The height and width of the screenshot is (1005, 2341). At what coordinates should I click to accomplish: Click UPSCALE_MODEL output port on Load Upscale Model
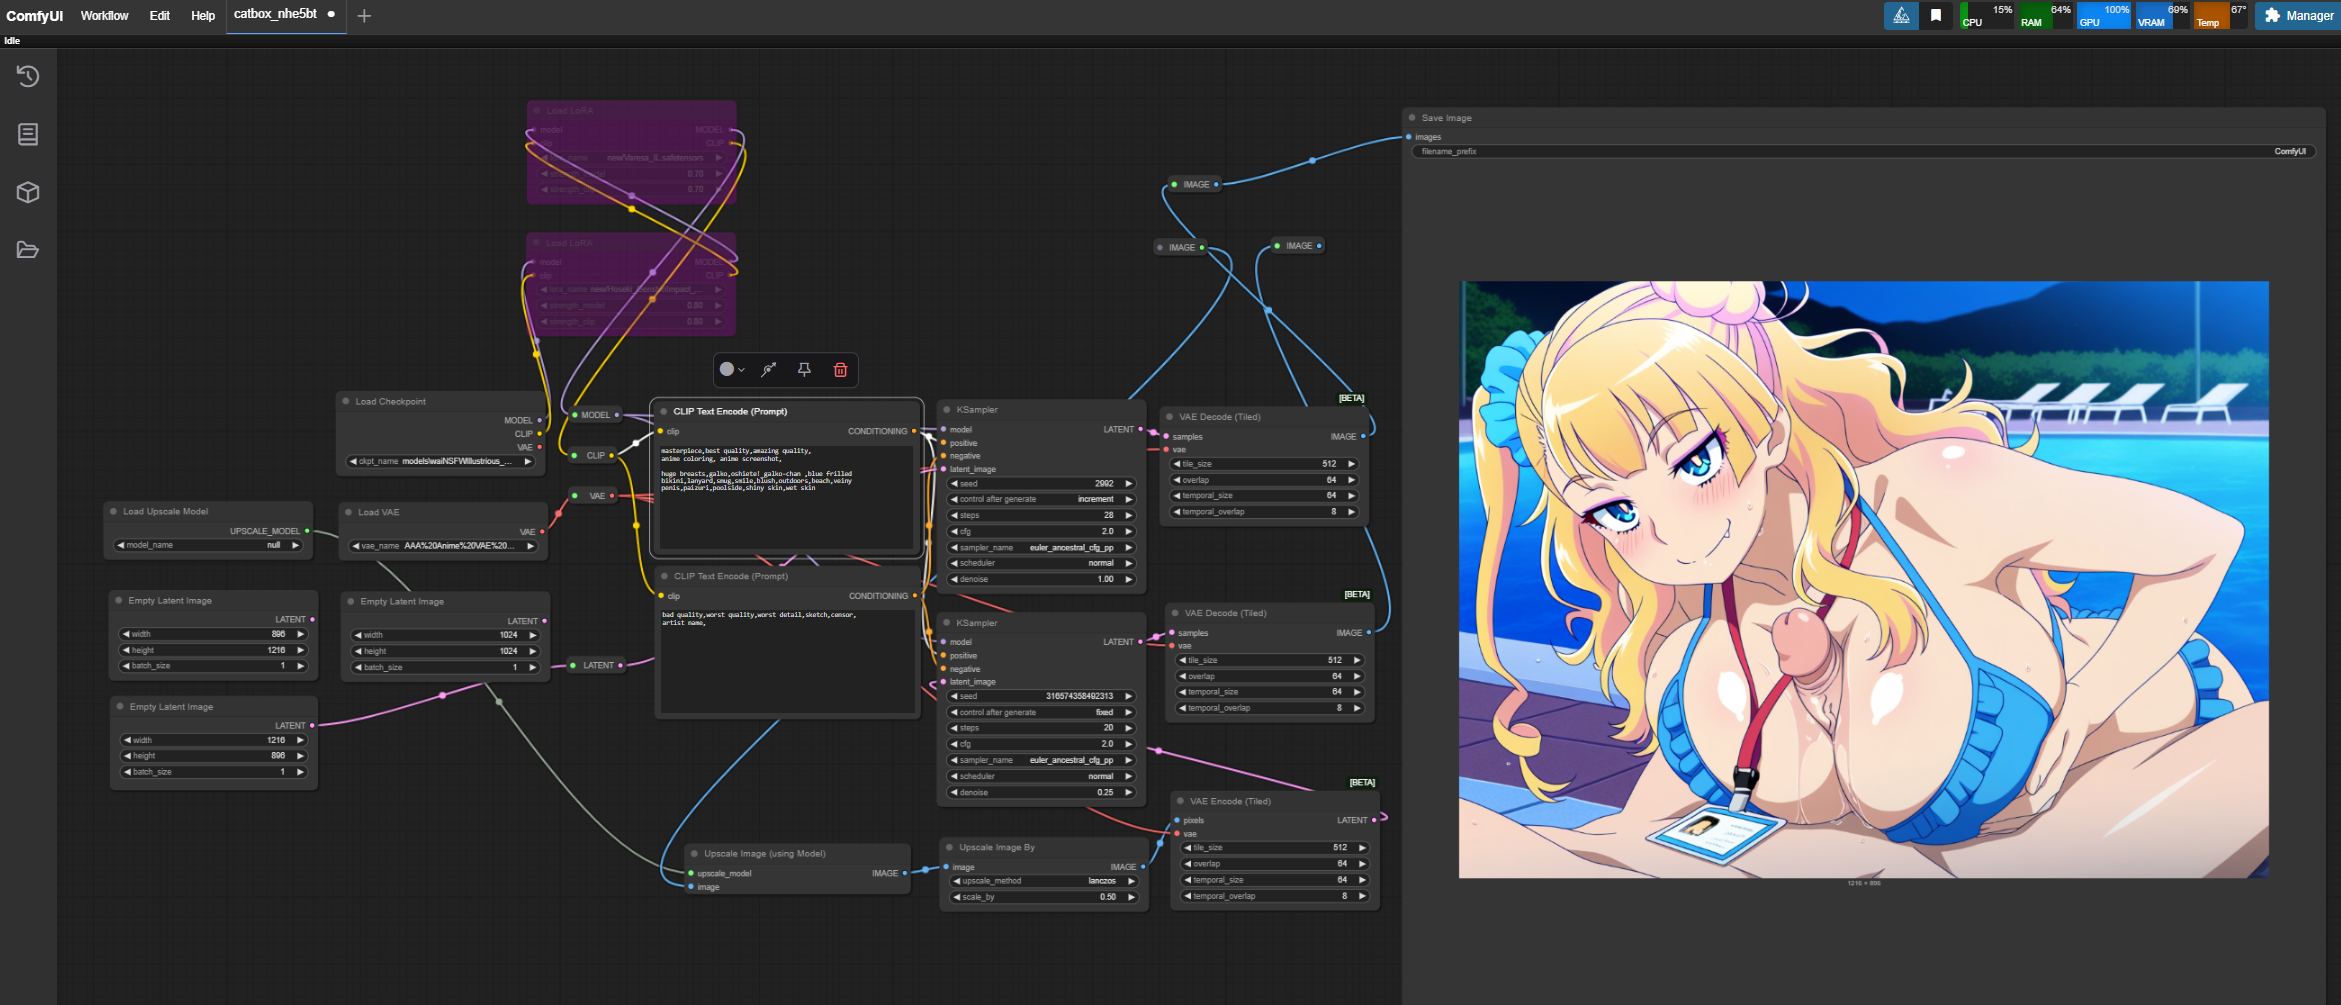point(307,531)
